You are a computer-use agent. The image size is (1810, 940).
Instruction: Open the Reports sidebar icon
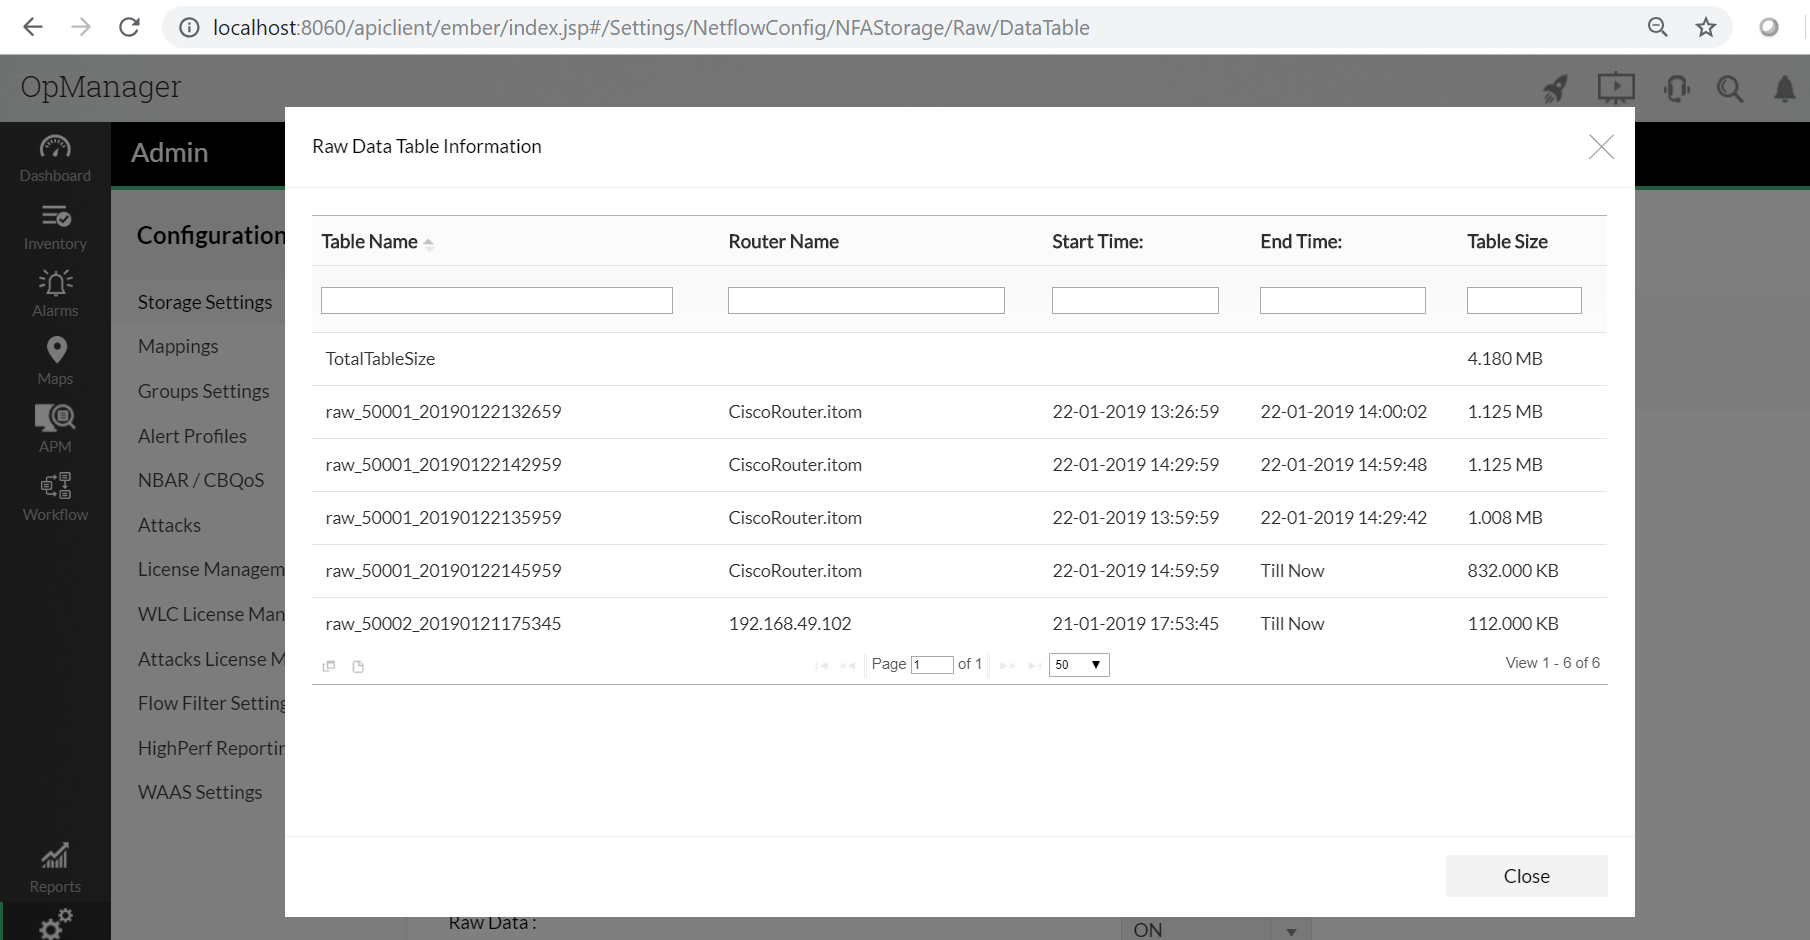click(x=55, y=868)
